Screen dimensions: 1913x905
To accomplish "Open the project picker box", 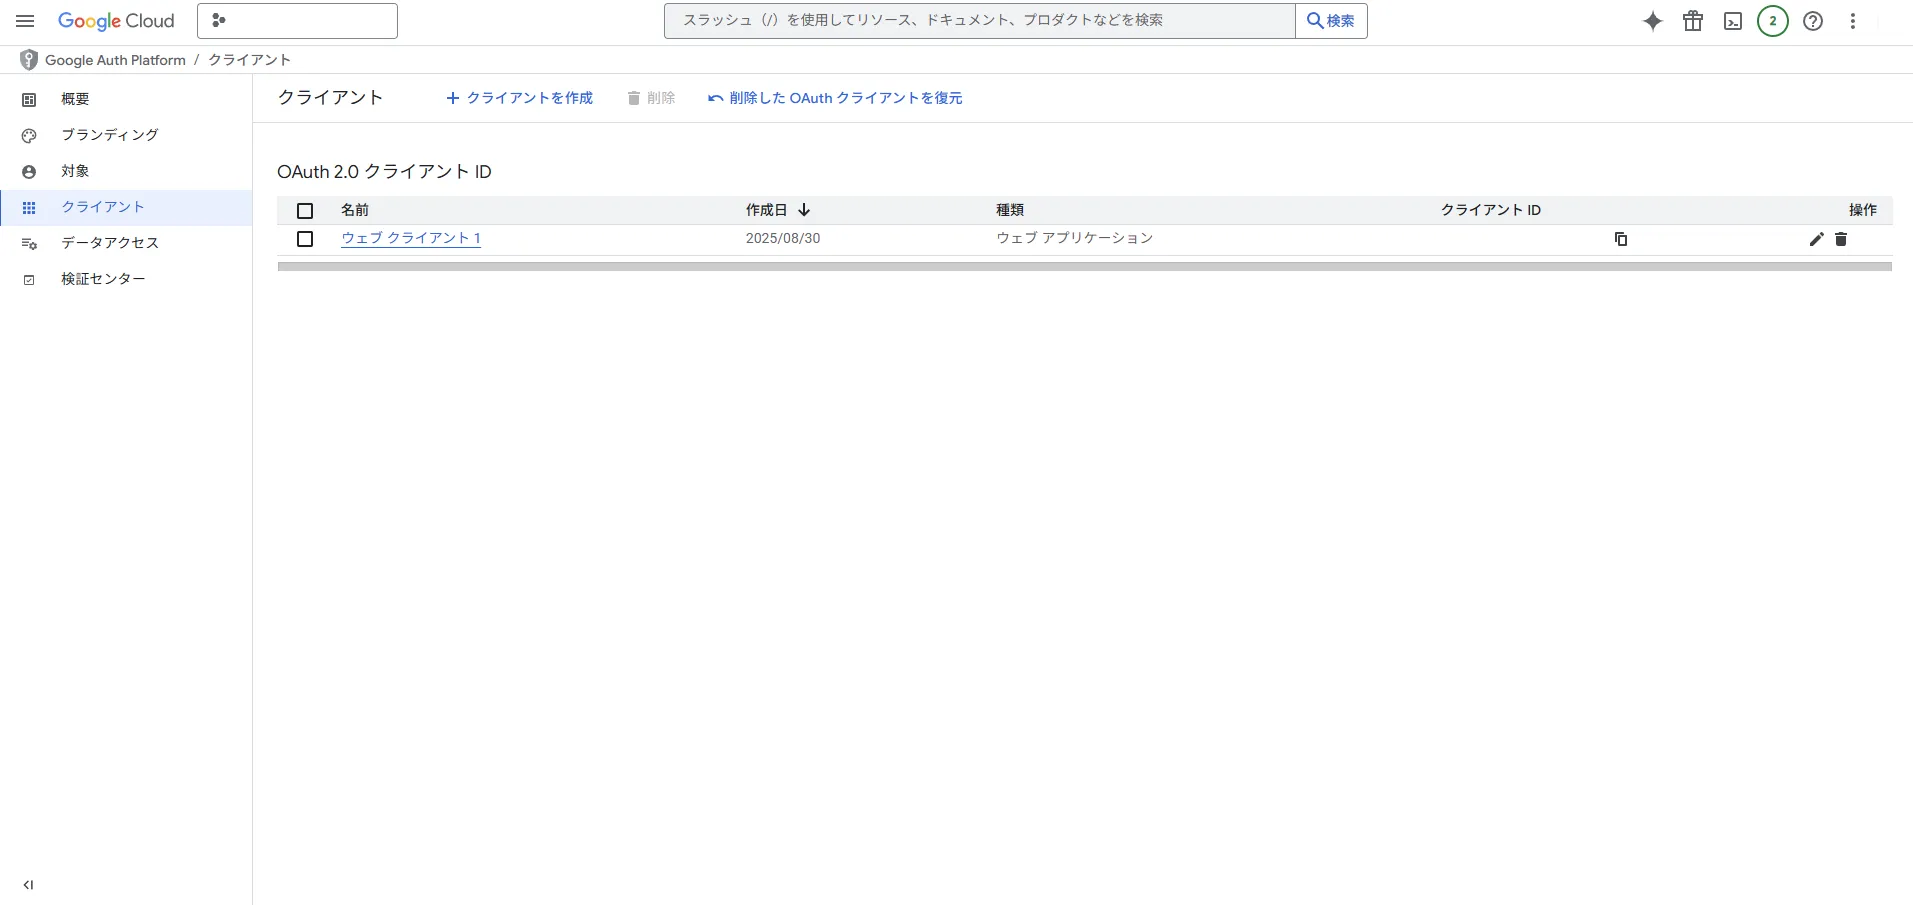I will pos(297,21).
